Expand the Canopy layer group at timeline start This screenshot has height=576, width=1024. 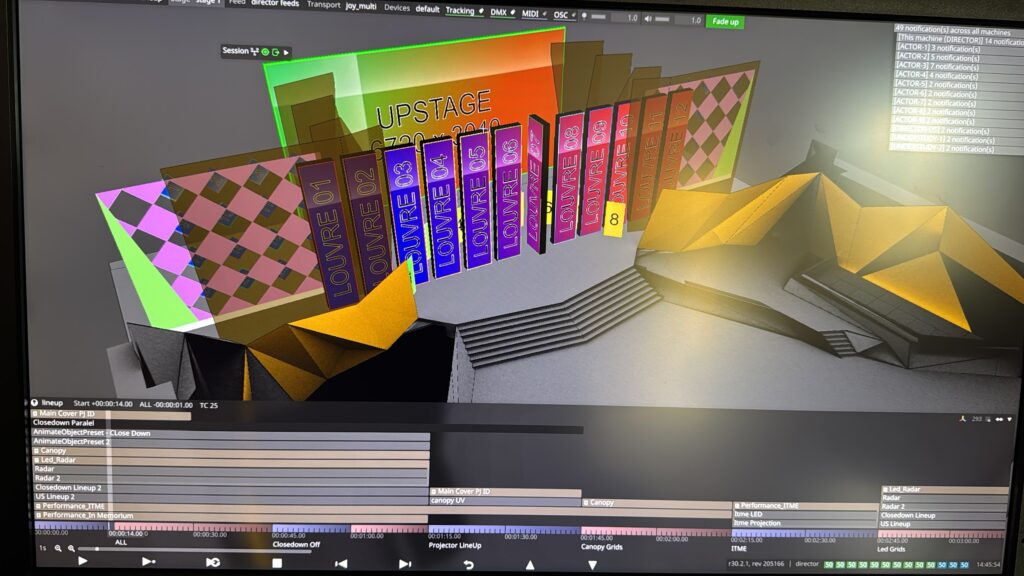click(x=37, y=451)
